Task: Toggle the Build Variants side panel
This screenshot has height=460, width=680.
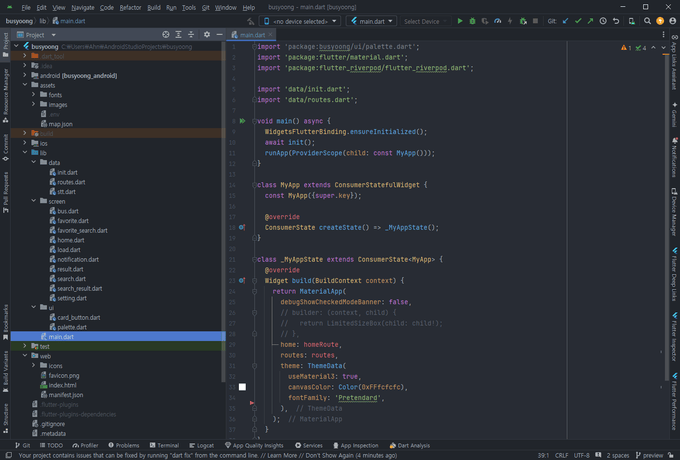Action: (6, 372)
